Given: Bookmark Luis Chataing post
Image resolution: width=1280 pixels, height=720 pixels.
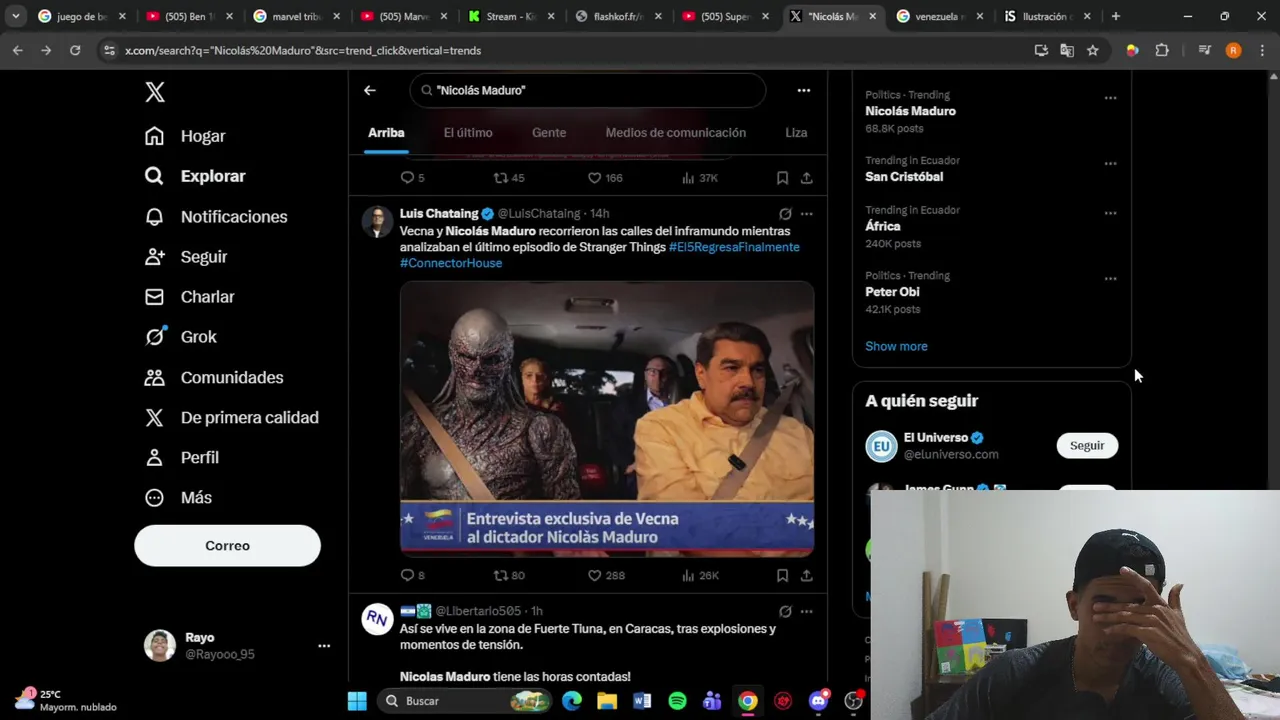Looking at the screenshot, I should coord(782,576).
